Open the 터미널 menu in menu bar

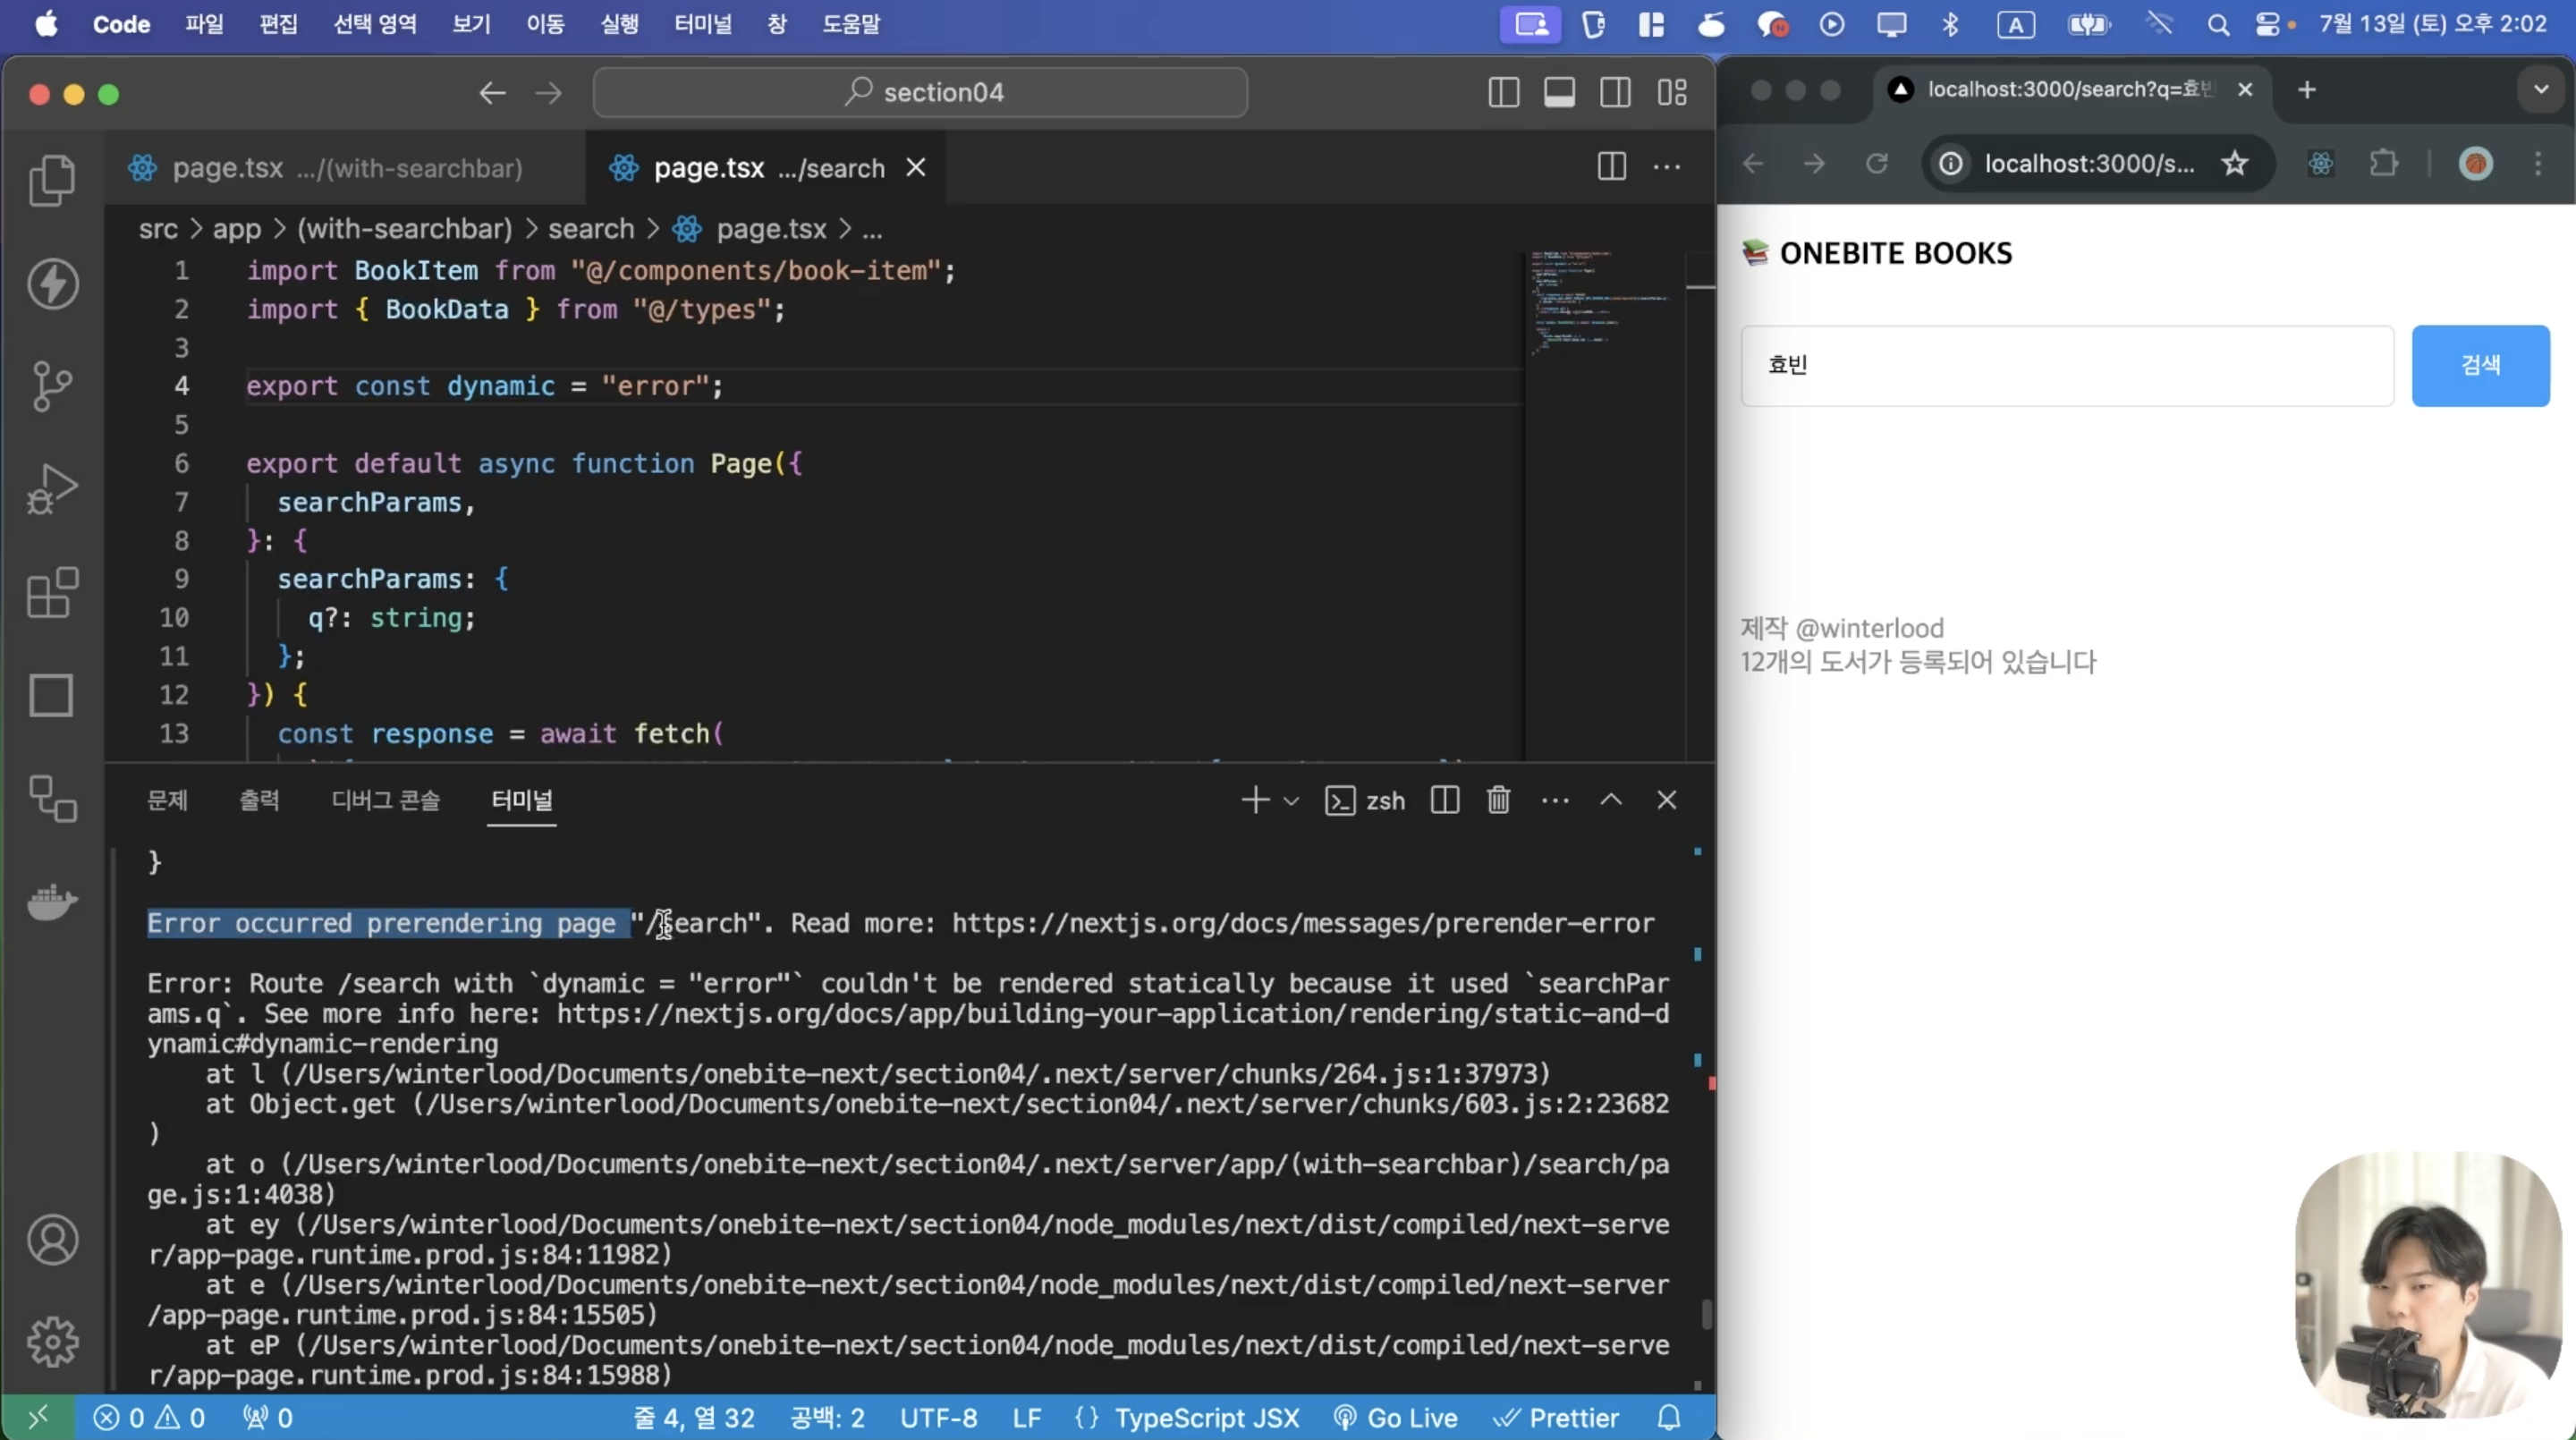pos(703,24)
